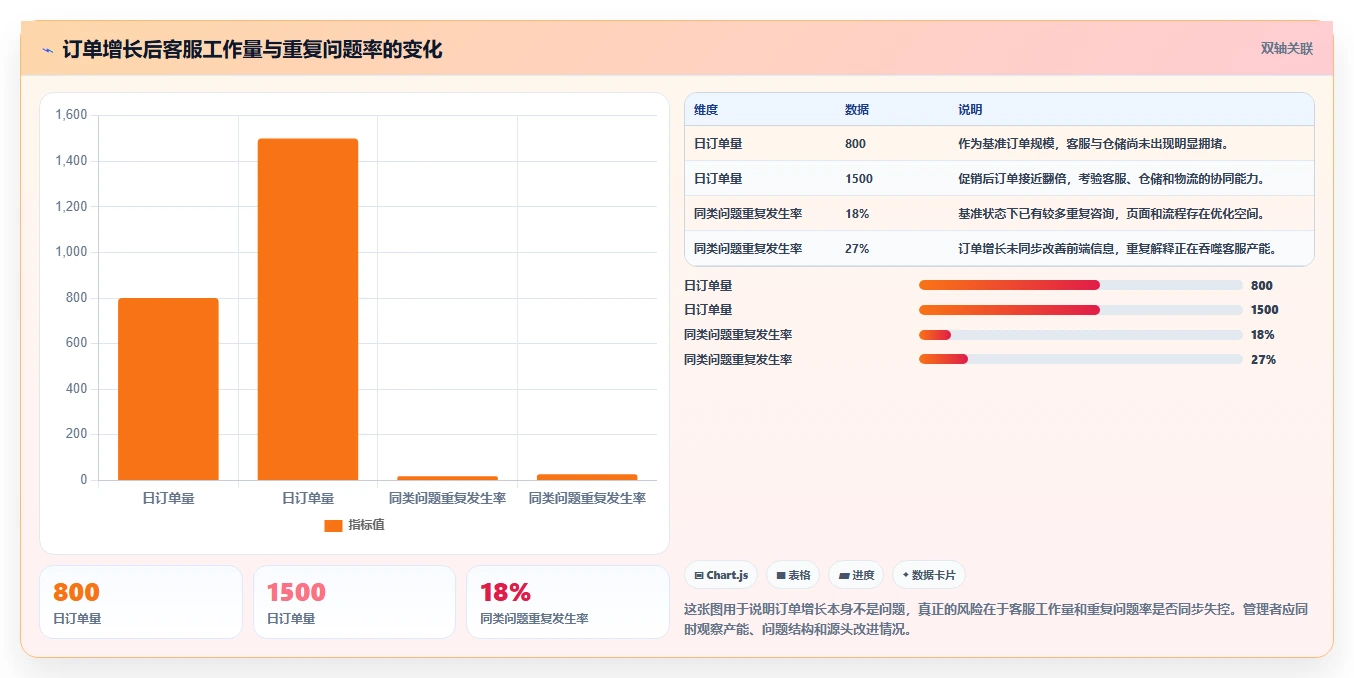The width and height of the screenshot is (1354, 678).
Task: Click the Chart.js chip
Action: [721, 575]
